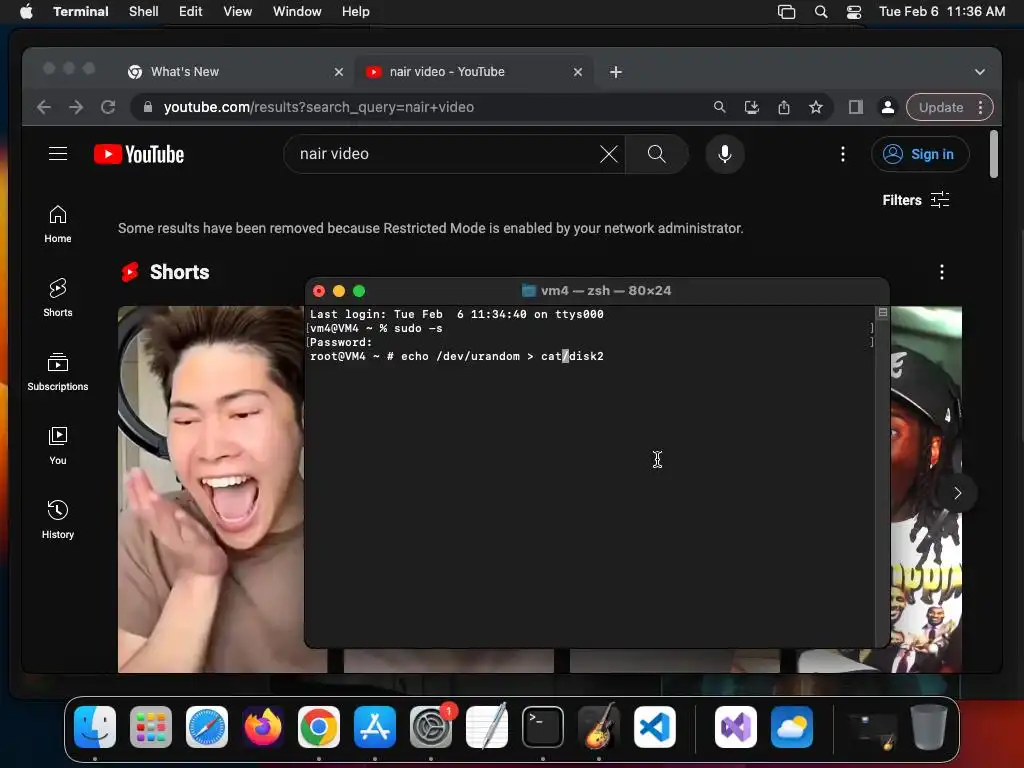Open Shorts in the YouTube sidebar
Viewport: 1024px width, 768px height.
point(57,298)
